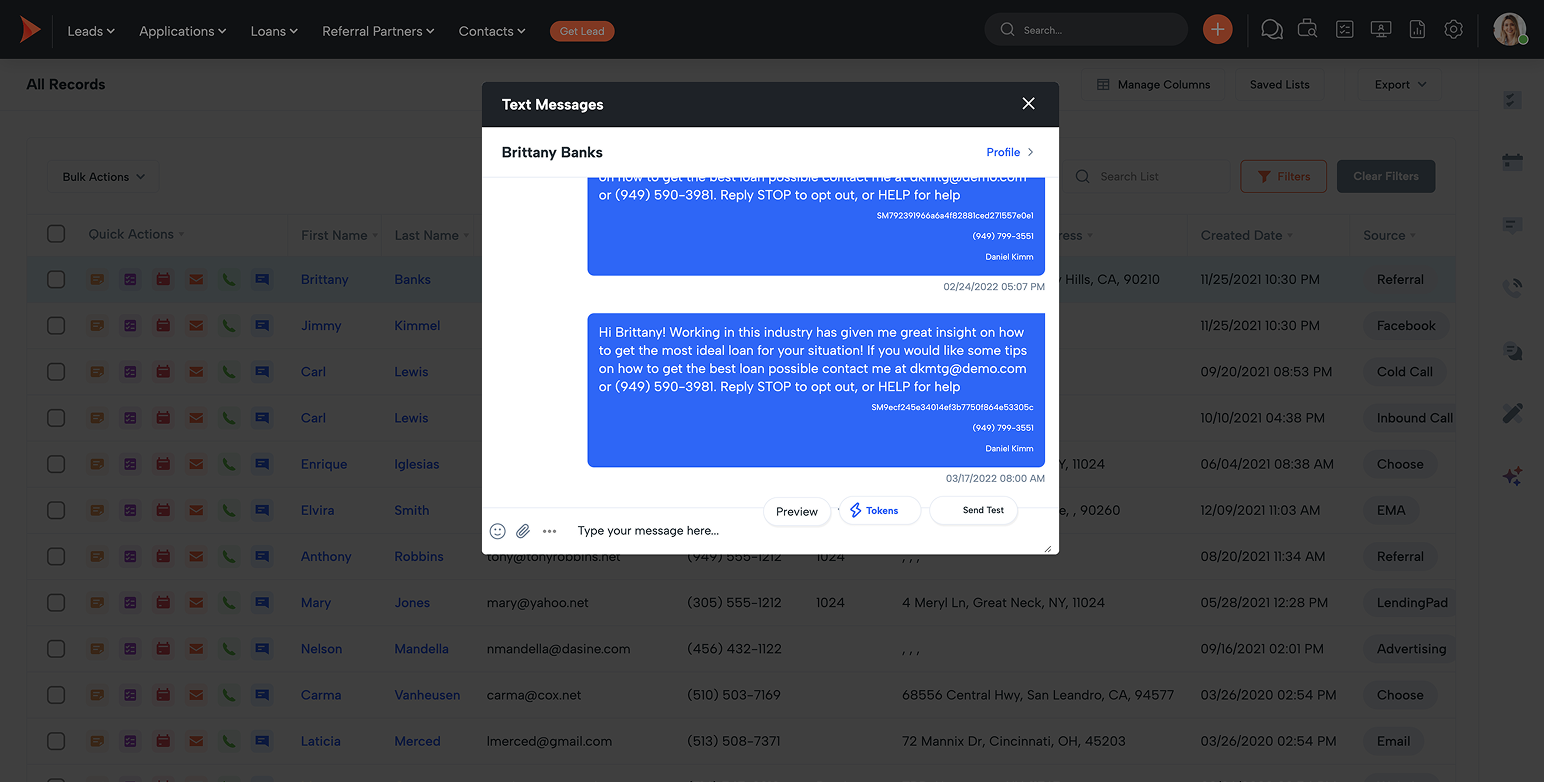
Task: Click the note icon in Nelson Mandella row
Action: coord(97,649)
